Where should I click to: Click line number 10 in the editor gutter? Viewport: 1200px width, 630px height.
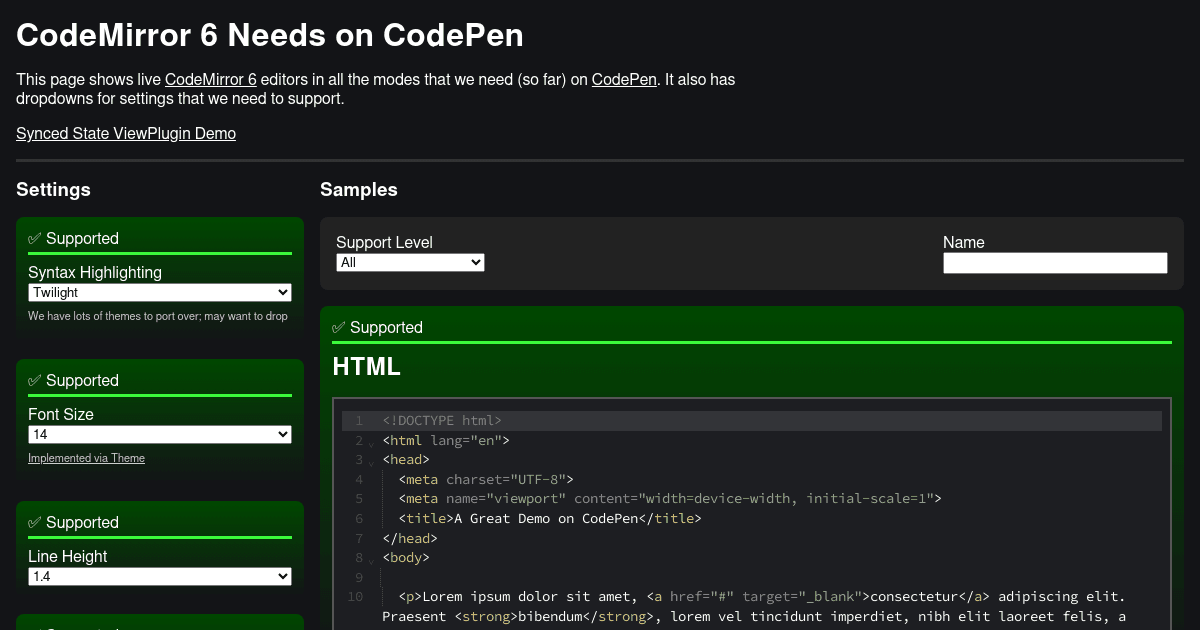(355, 596)
